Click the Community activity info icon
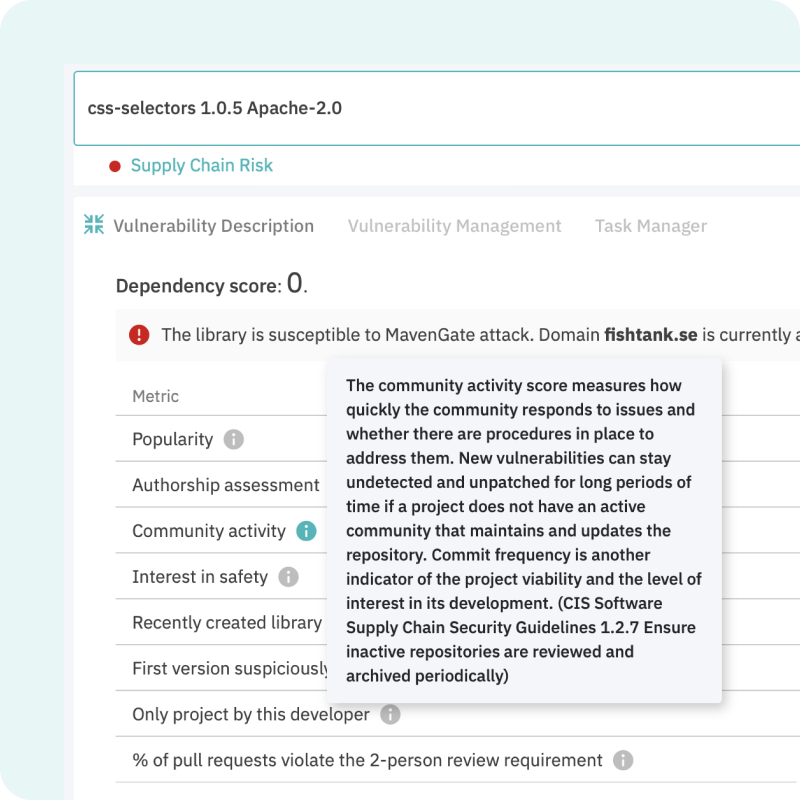 (x=306, y=531)
